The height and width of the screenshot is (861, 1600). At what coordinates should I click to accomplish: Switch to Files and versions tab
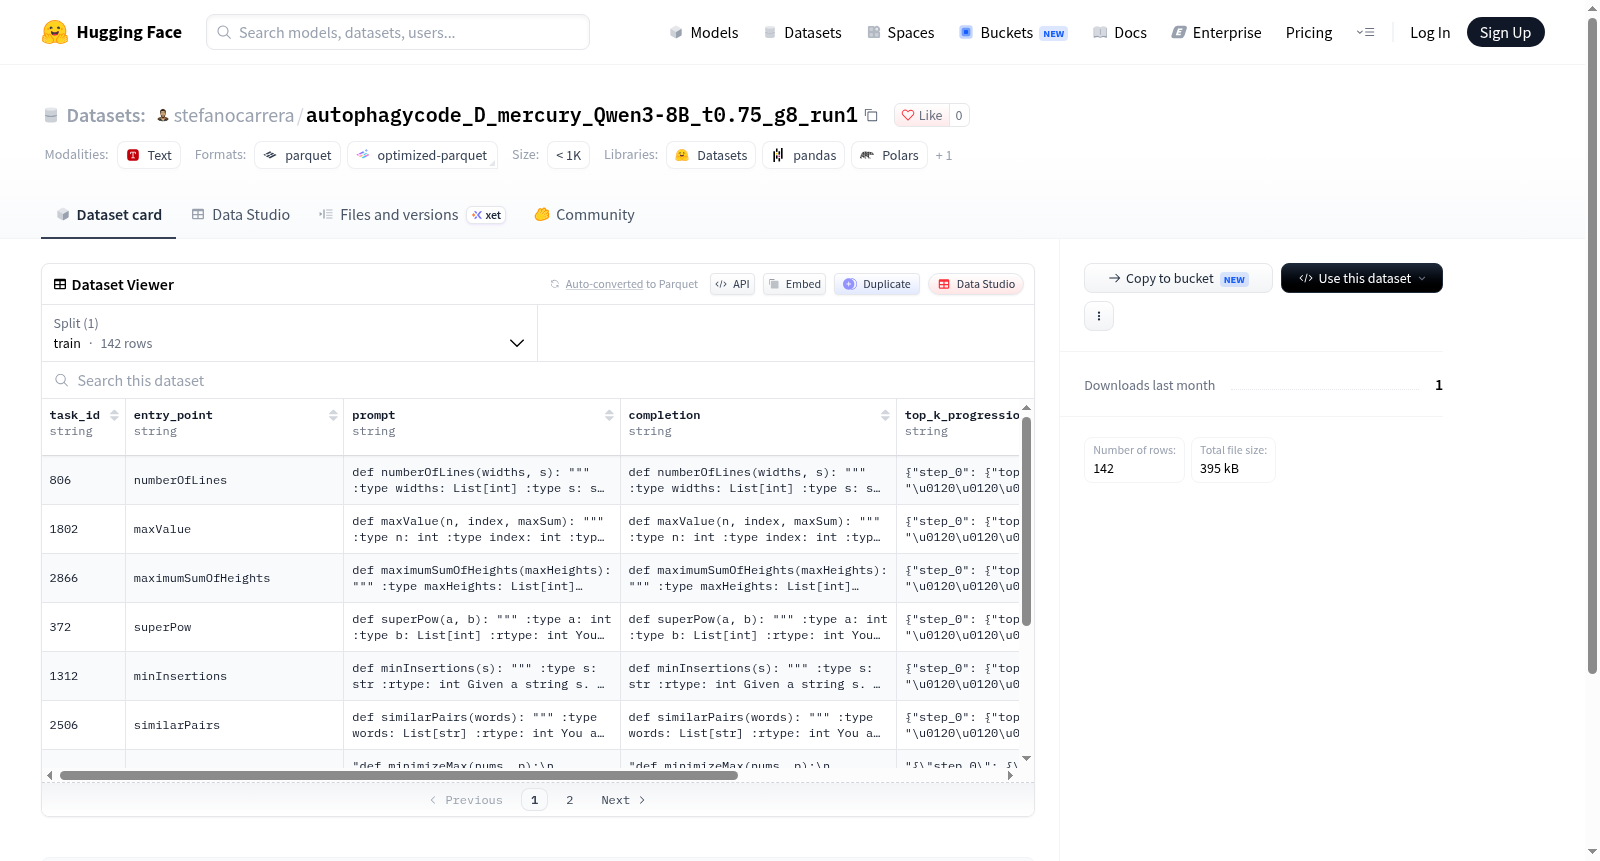pos(411,214)
